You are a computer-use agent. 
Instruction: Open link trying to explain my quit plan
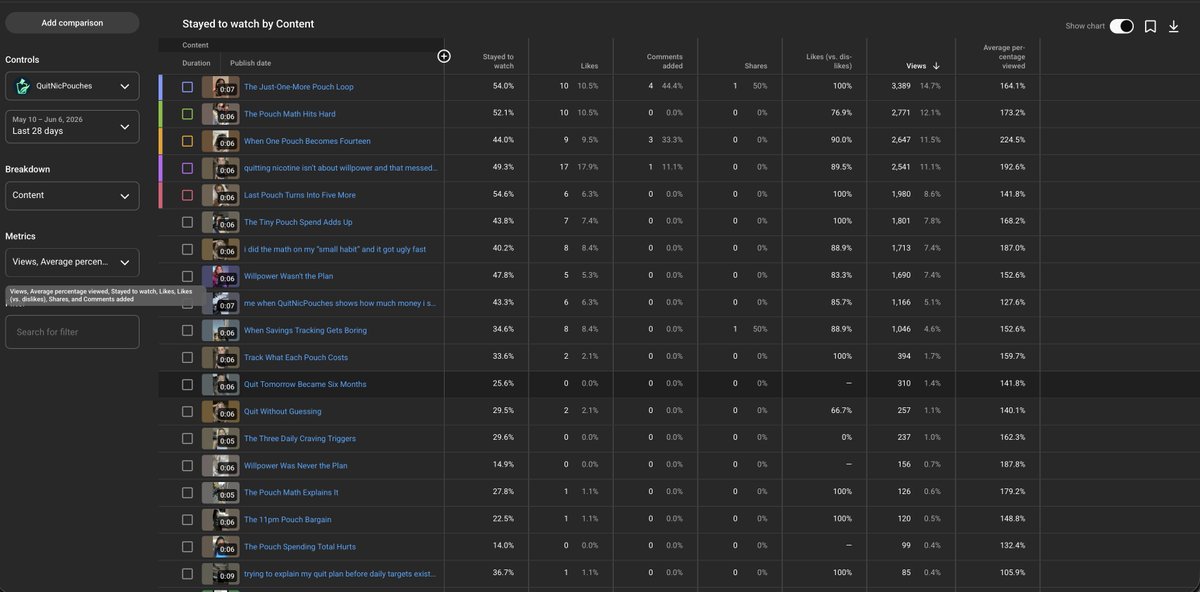[340, 573]
